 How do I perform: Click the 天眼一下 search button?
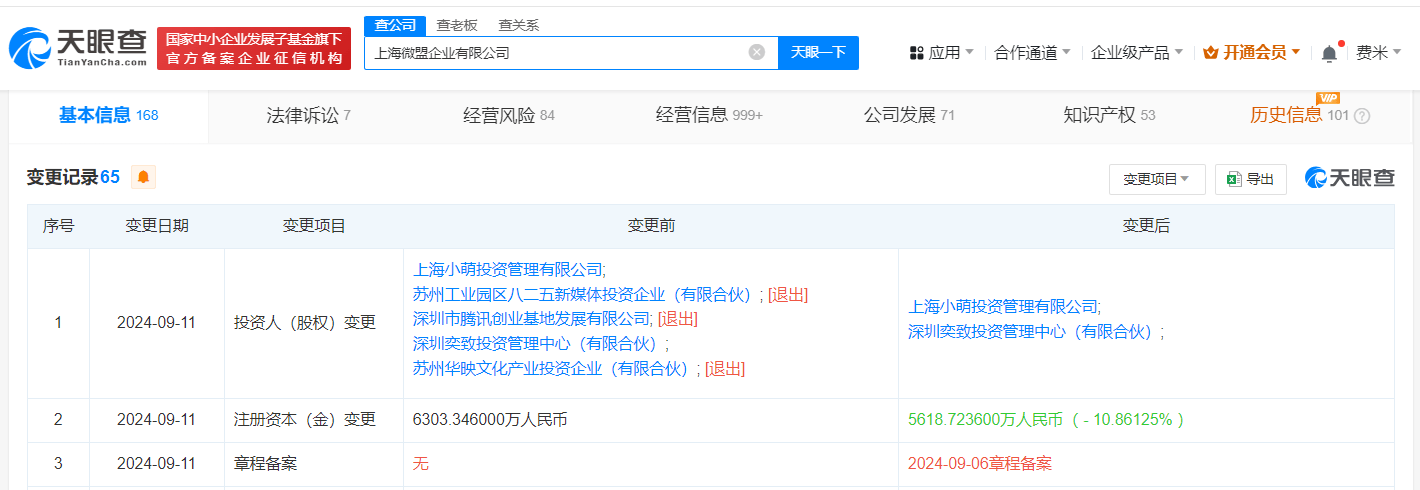point(818,52)
